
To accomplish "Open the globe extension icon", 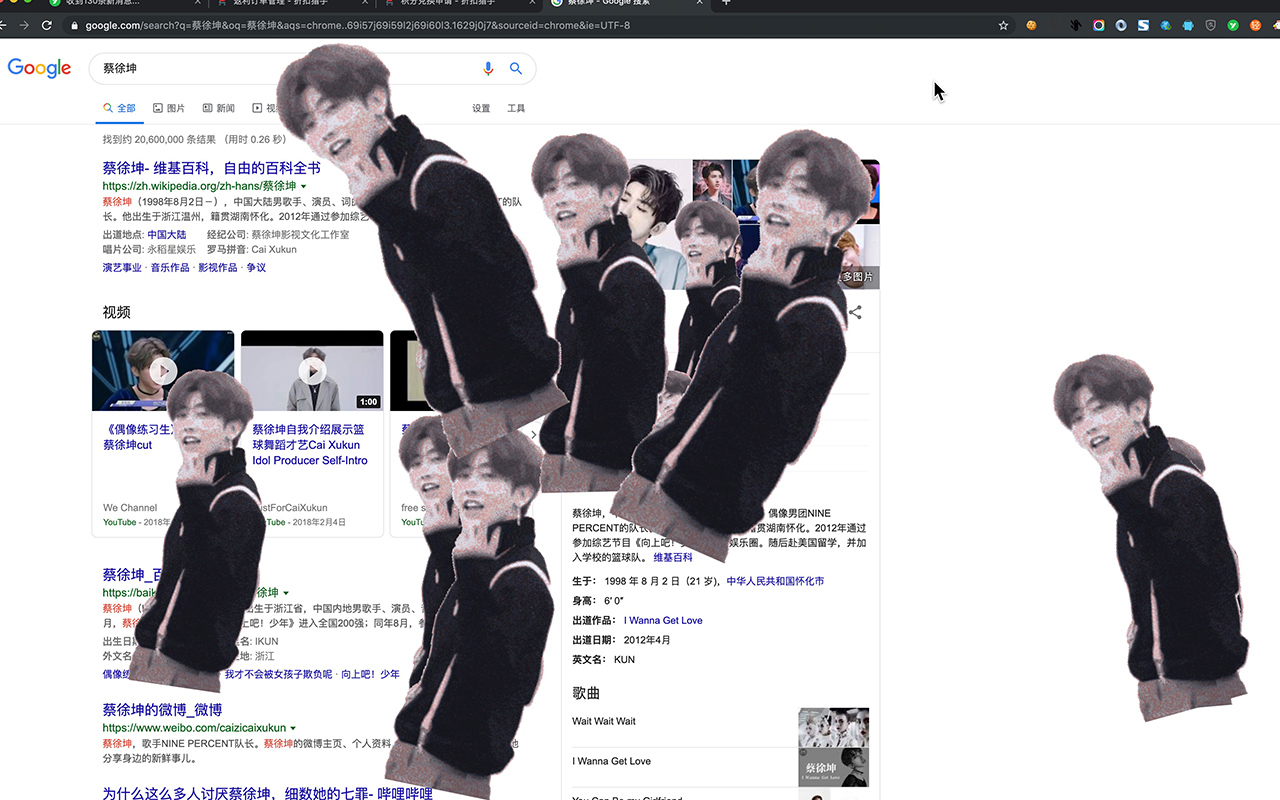I will point(1166,25).
